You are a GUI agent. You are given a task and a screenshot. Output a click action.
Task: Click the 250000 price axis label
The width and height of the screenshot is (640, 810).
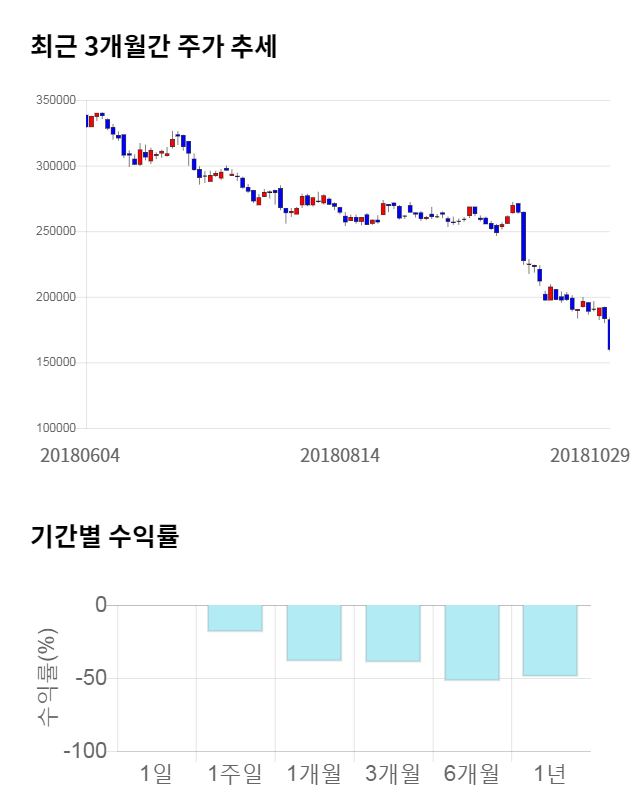(x=56, y=231)
